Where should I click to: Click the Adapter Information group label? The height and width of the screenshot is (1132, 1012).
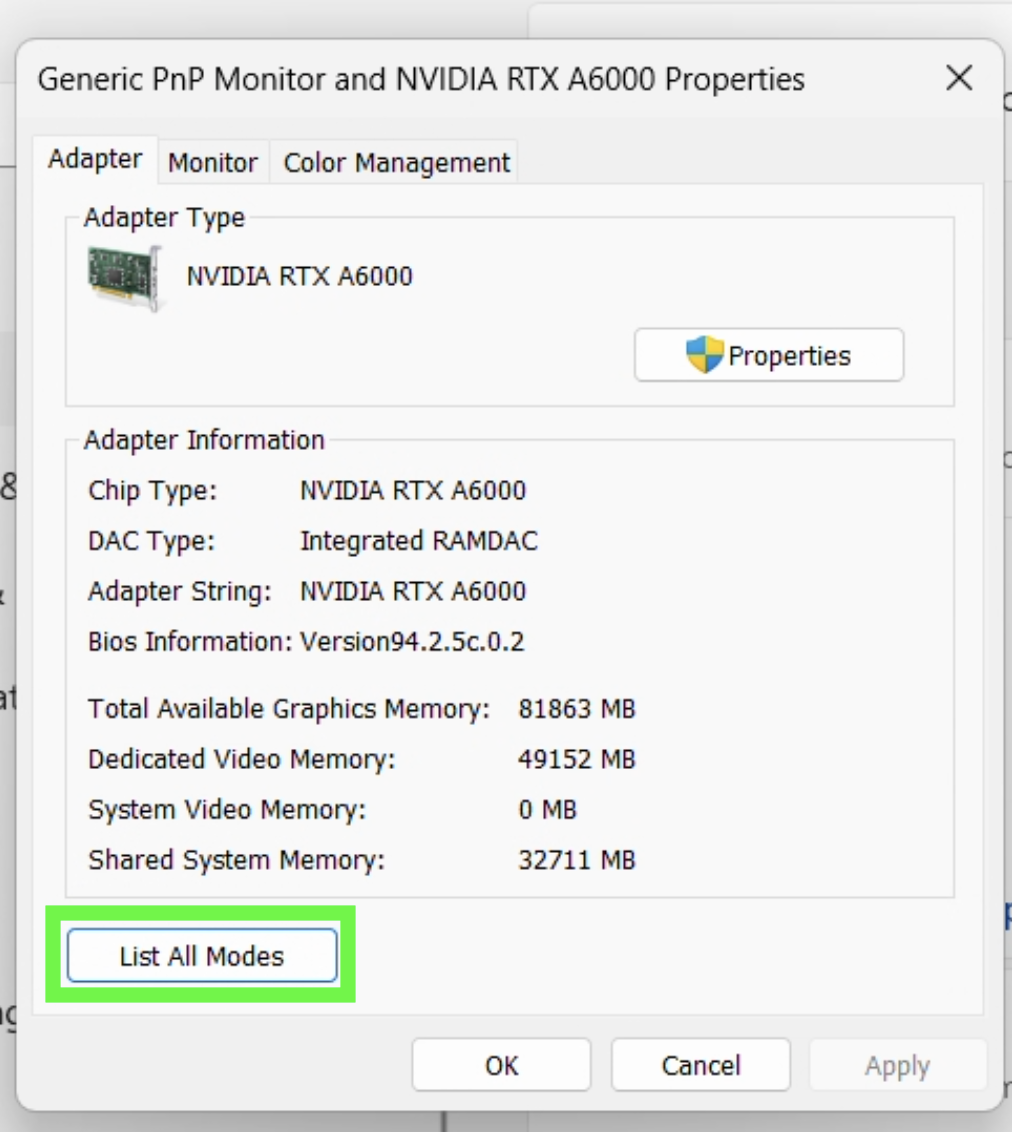point(204,440)
